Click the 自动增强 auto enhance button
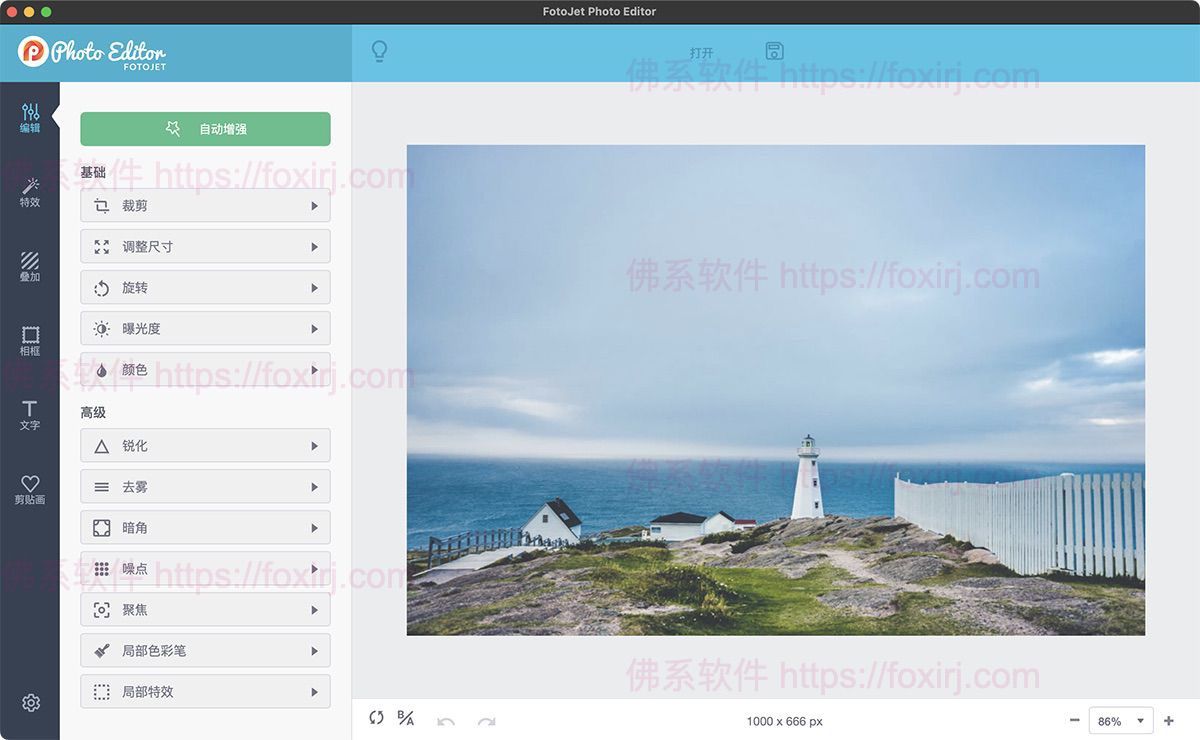Viewport: 1200px width, 740px height. pyautogui.click(x=205, y=129)
